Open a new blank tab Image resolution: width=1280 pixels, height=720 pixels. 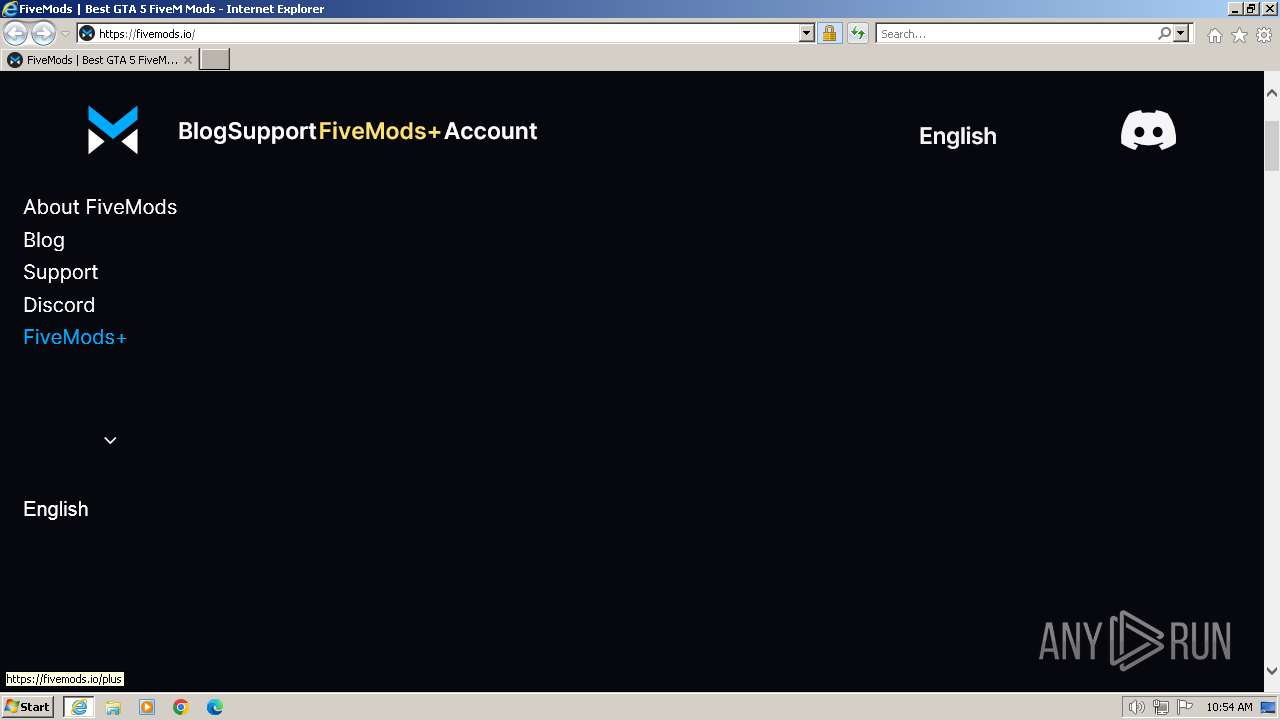pos(215,60)
